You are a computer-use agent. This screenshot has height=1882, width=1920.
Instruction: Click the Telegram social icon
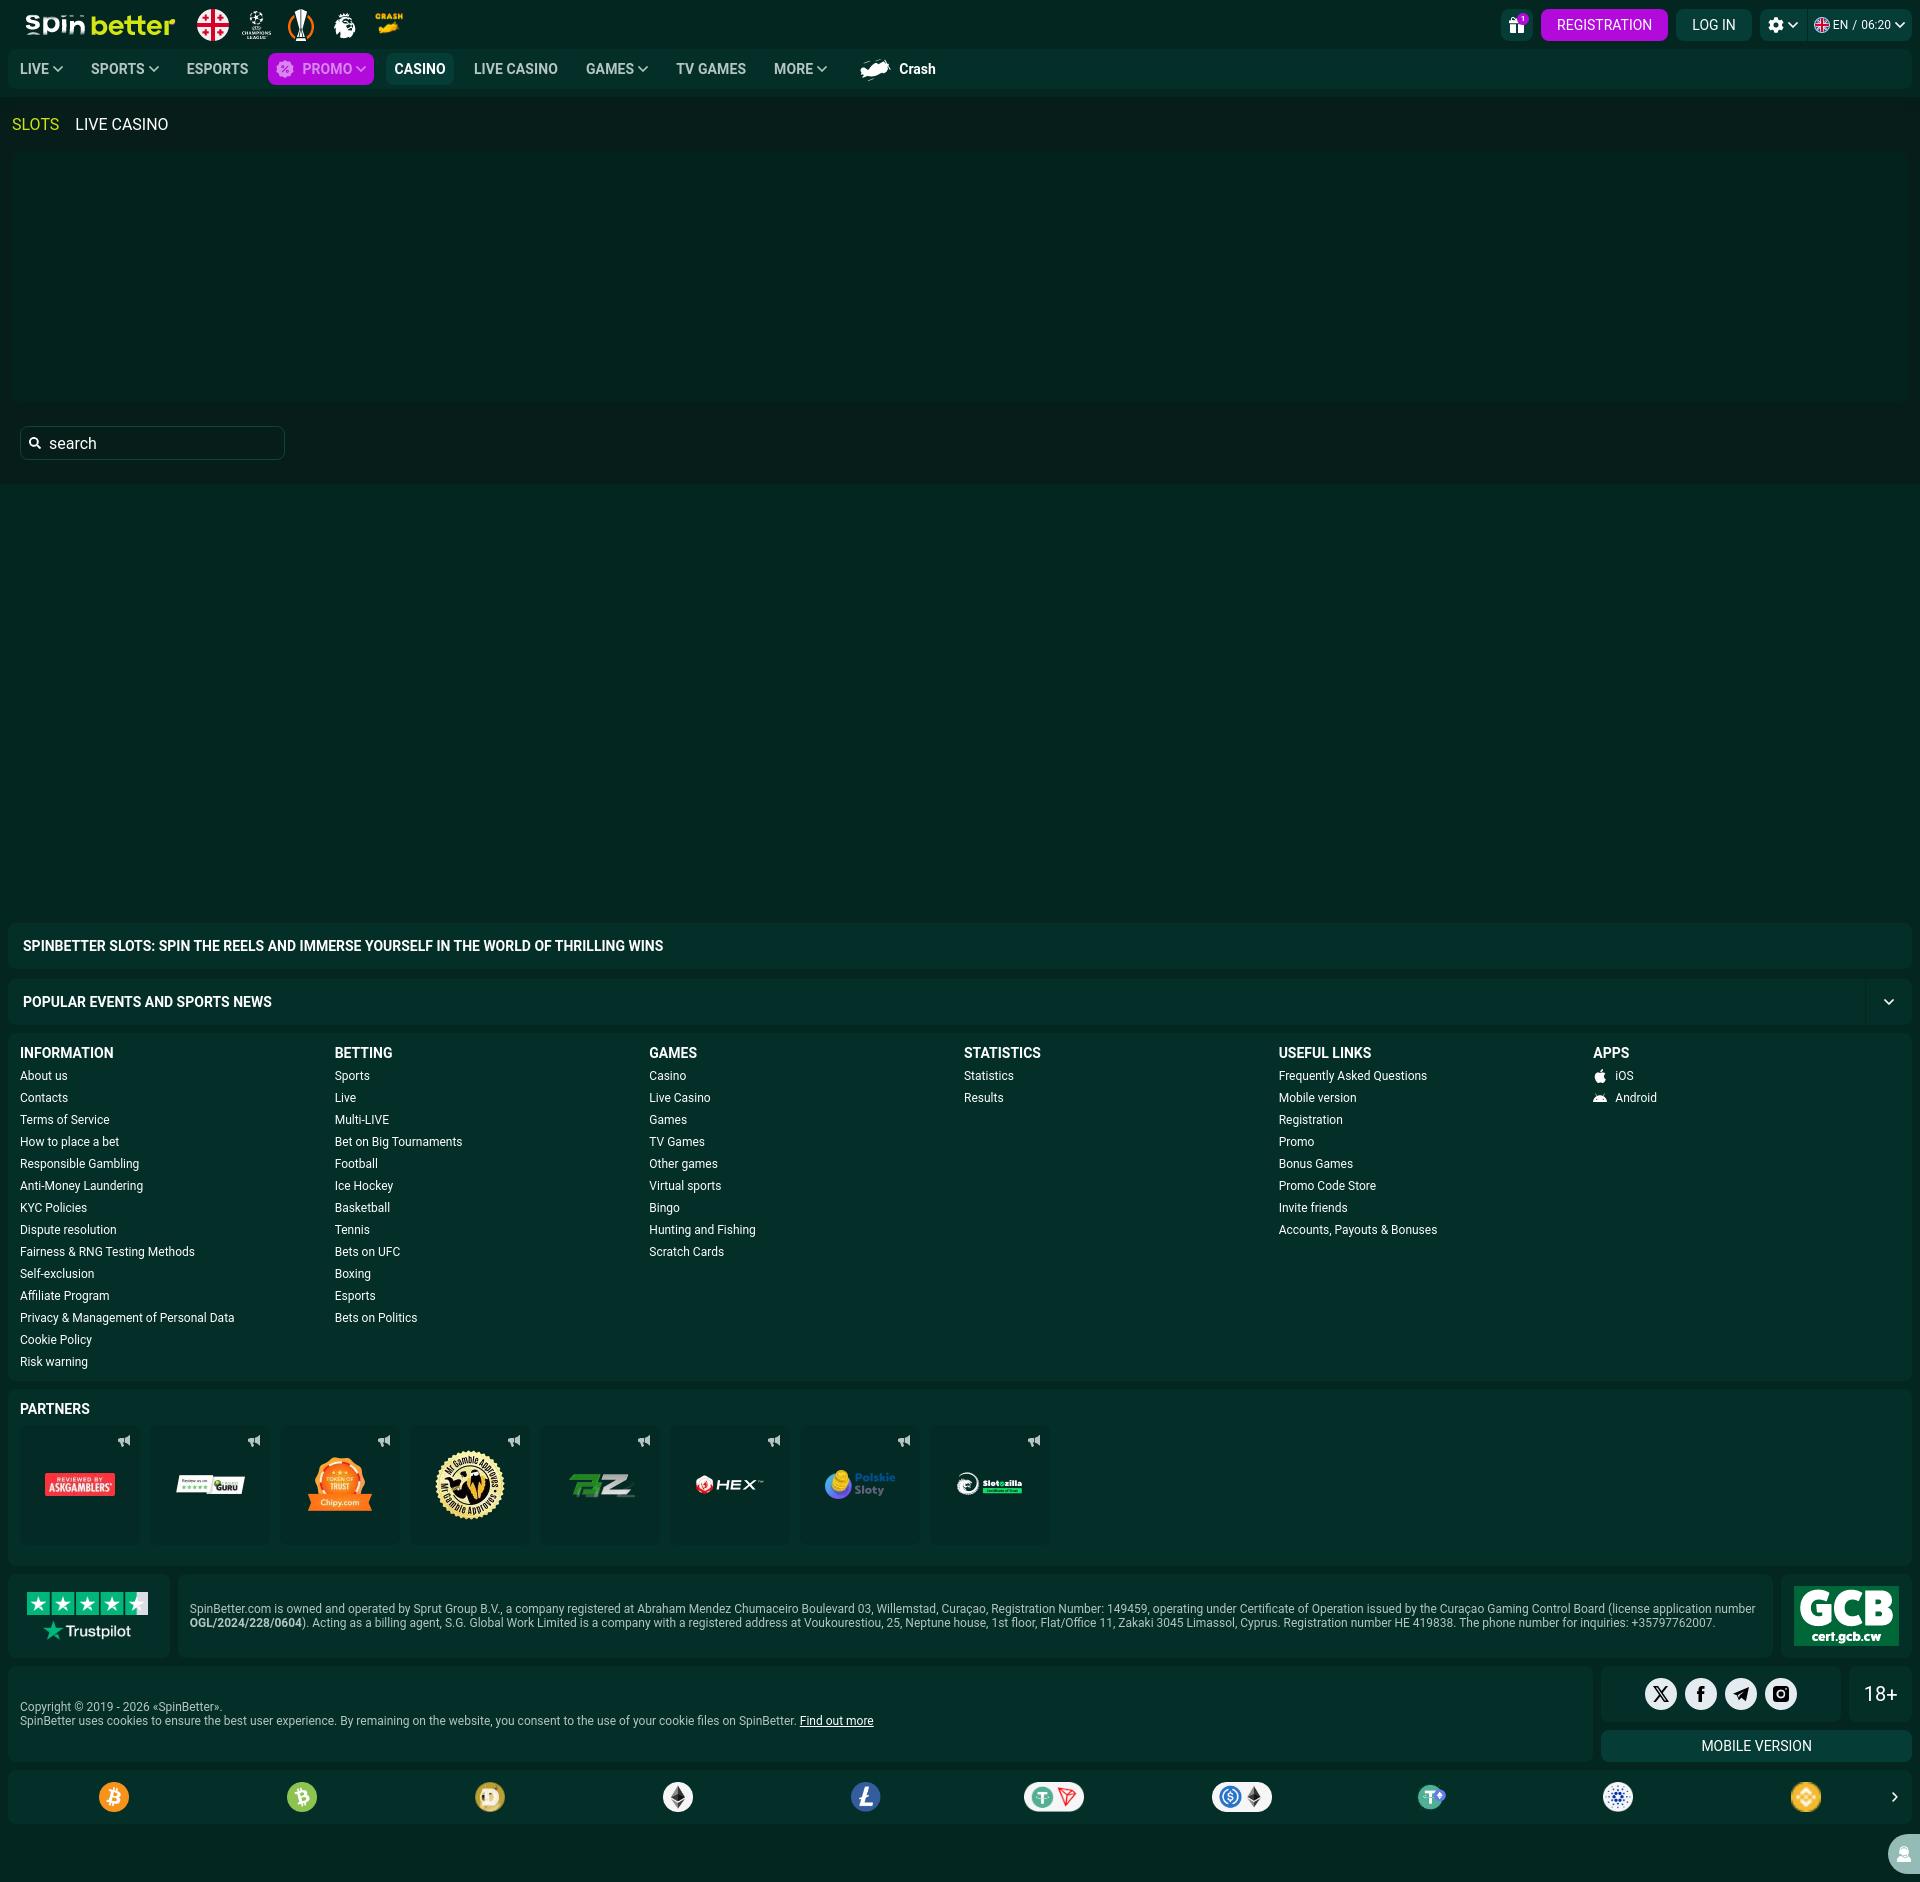point(1740,1693)
